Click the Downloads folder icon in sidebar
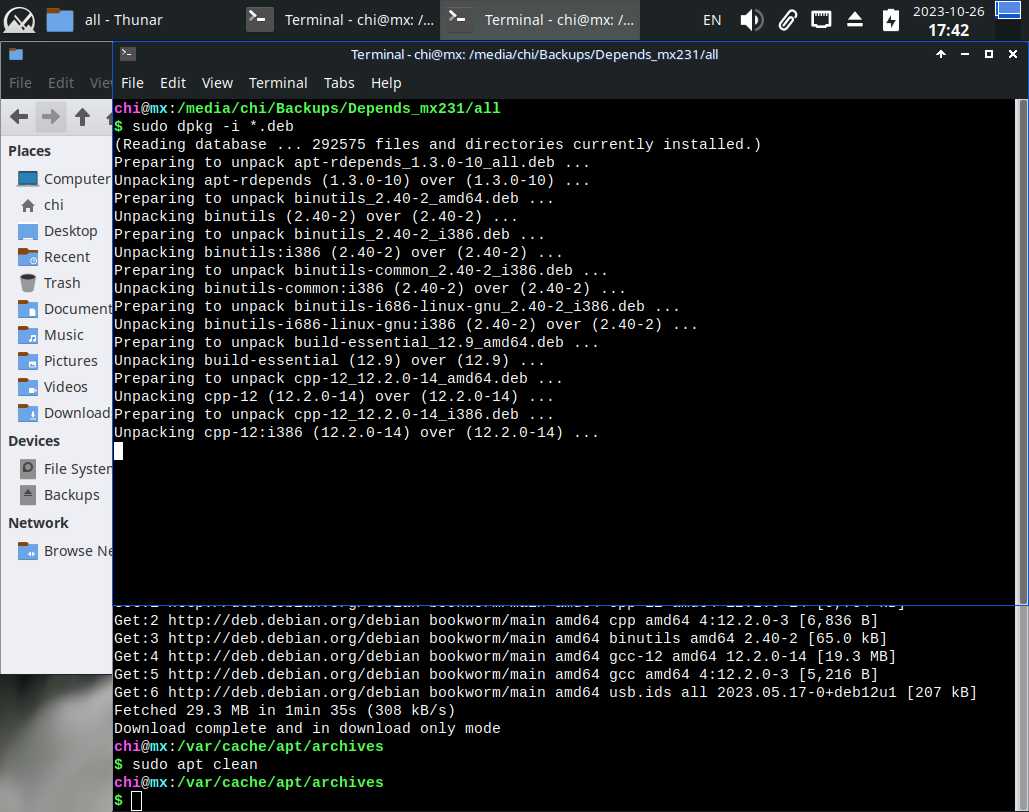Image resolution: width=1029 pixels, height=812 pixels. [x=28, y=413]
